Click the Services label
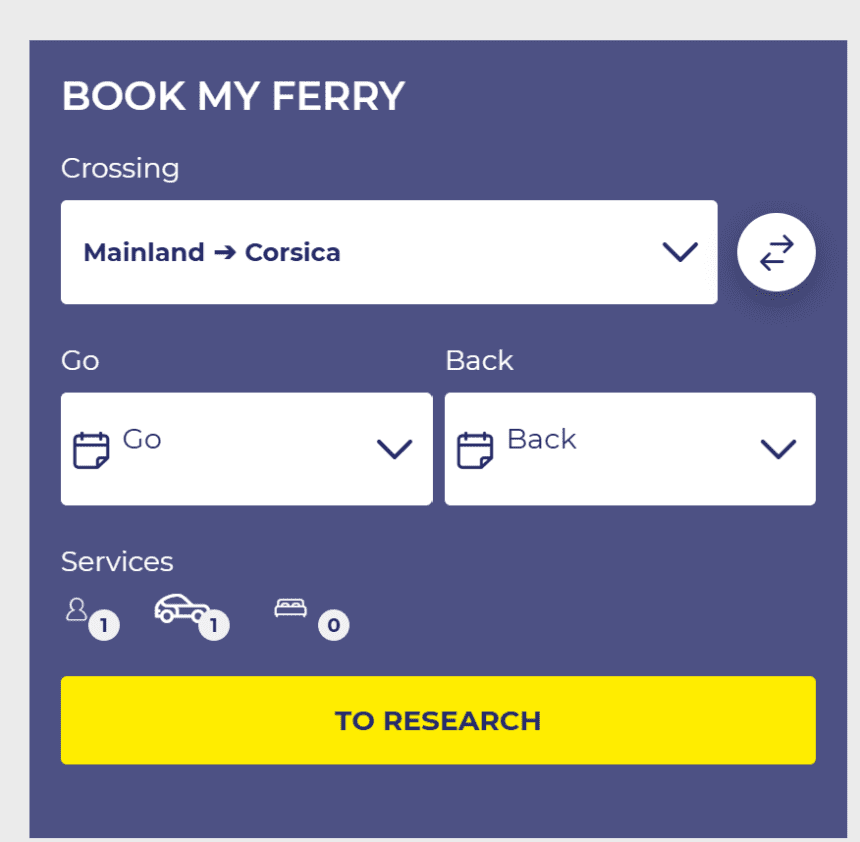Image resolution: width=860 pixels, height=842 pixels. [117, 562]
